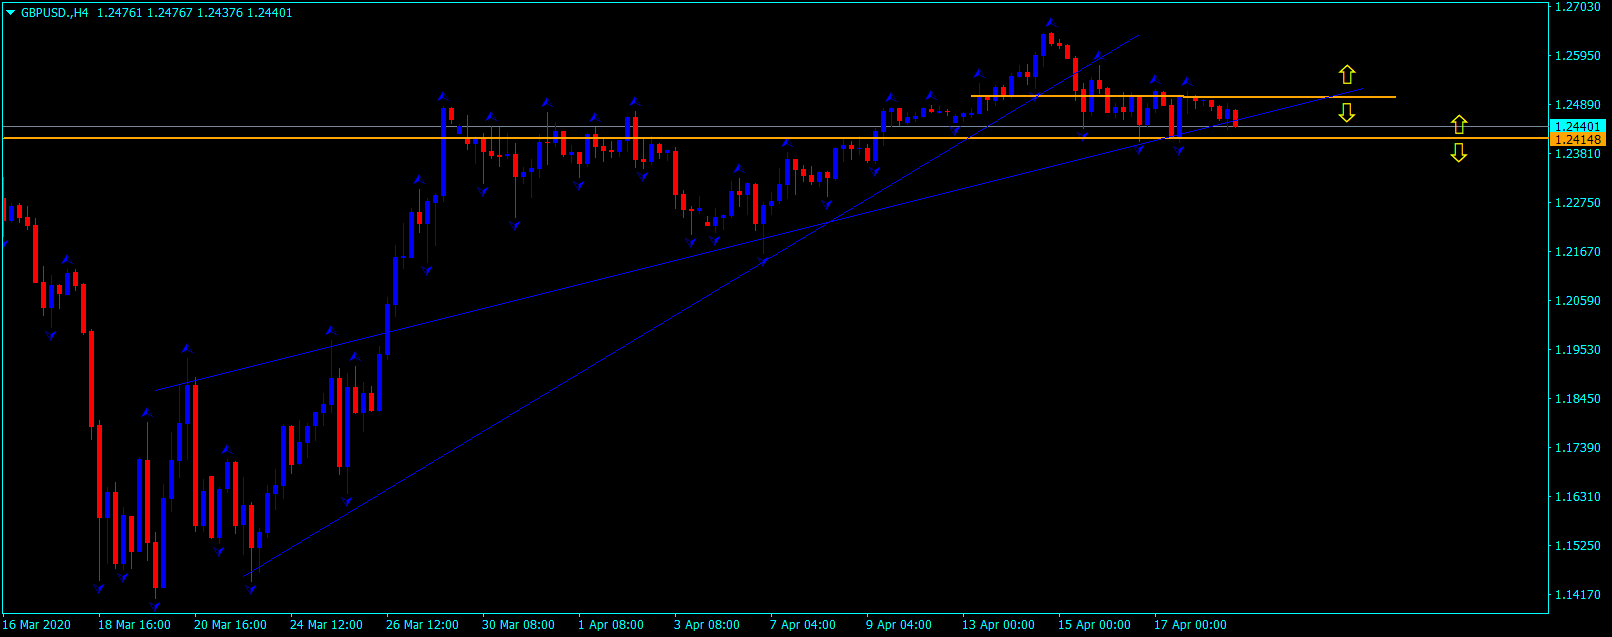Image resolution: width=1612 pixels, height=637 pixels.
Task: Click the 9 Apr 04:00 time label
Action: pos(899,625)
